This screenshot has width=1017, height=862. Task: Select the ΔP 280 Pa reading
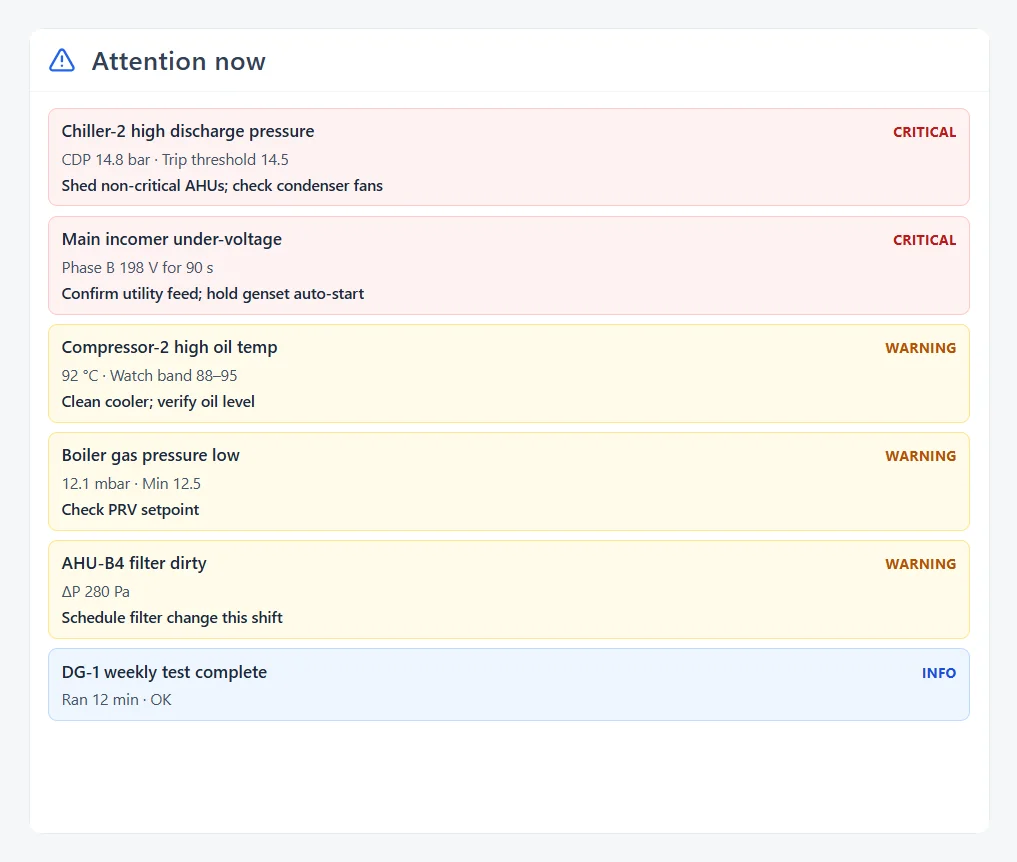[95, 592]
